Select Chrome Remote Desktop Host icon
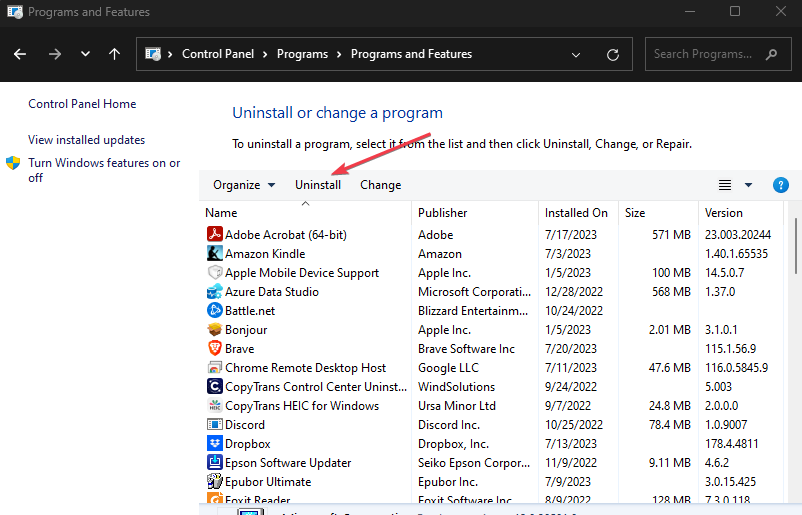 coord(214,367)
